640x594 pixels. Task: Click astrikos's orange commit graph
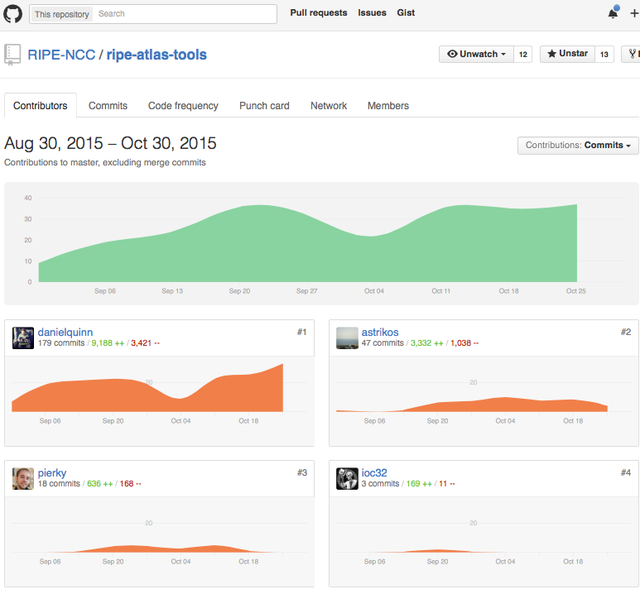coord(472,404)
